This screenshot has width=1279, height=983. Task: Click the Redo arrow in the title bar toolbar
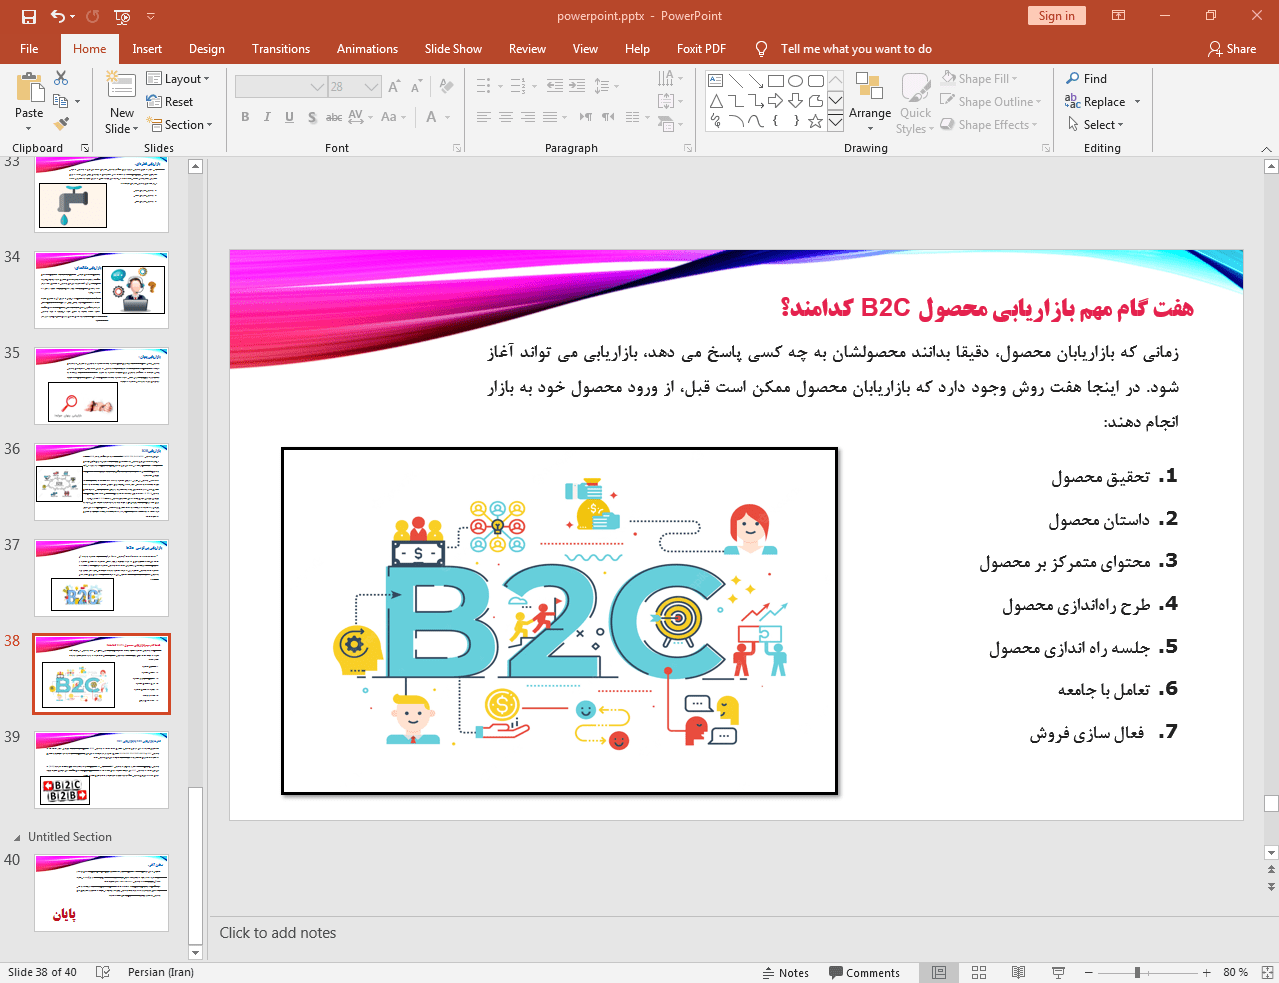point(93,16)
